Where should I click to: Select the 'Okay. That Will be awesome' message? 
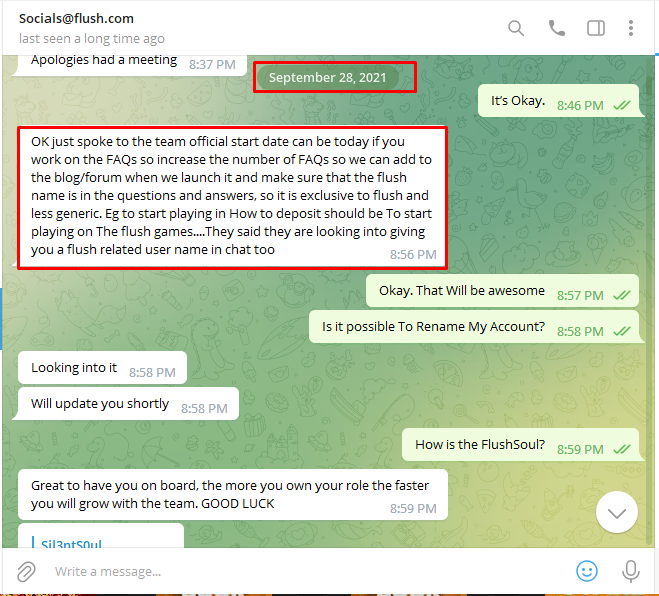502,291
